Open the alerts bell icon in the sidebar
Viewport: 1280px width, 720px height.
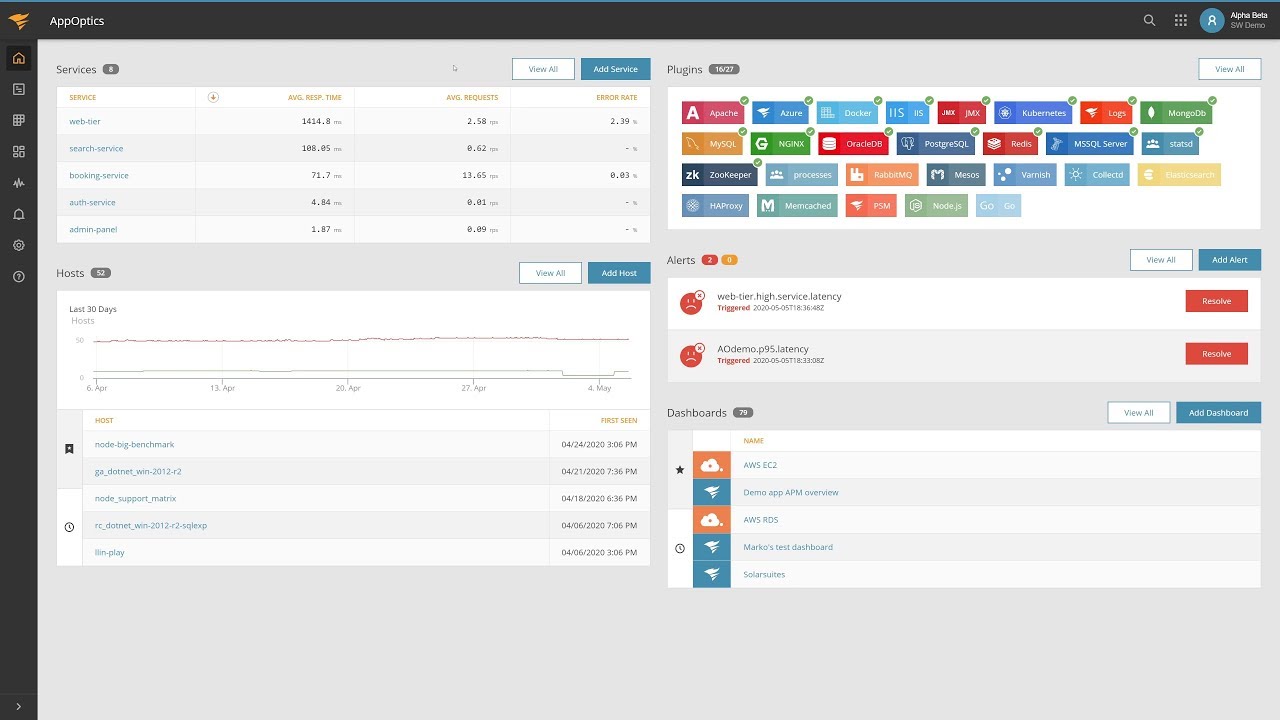(18, 214)
